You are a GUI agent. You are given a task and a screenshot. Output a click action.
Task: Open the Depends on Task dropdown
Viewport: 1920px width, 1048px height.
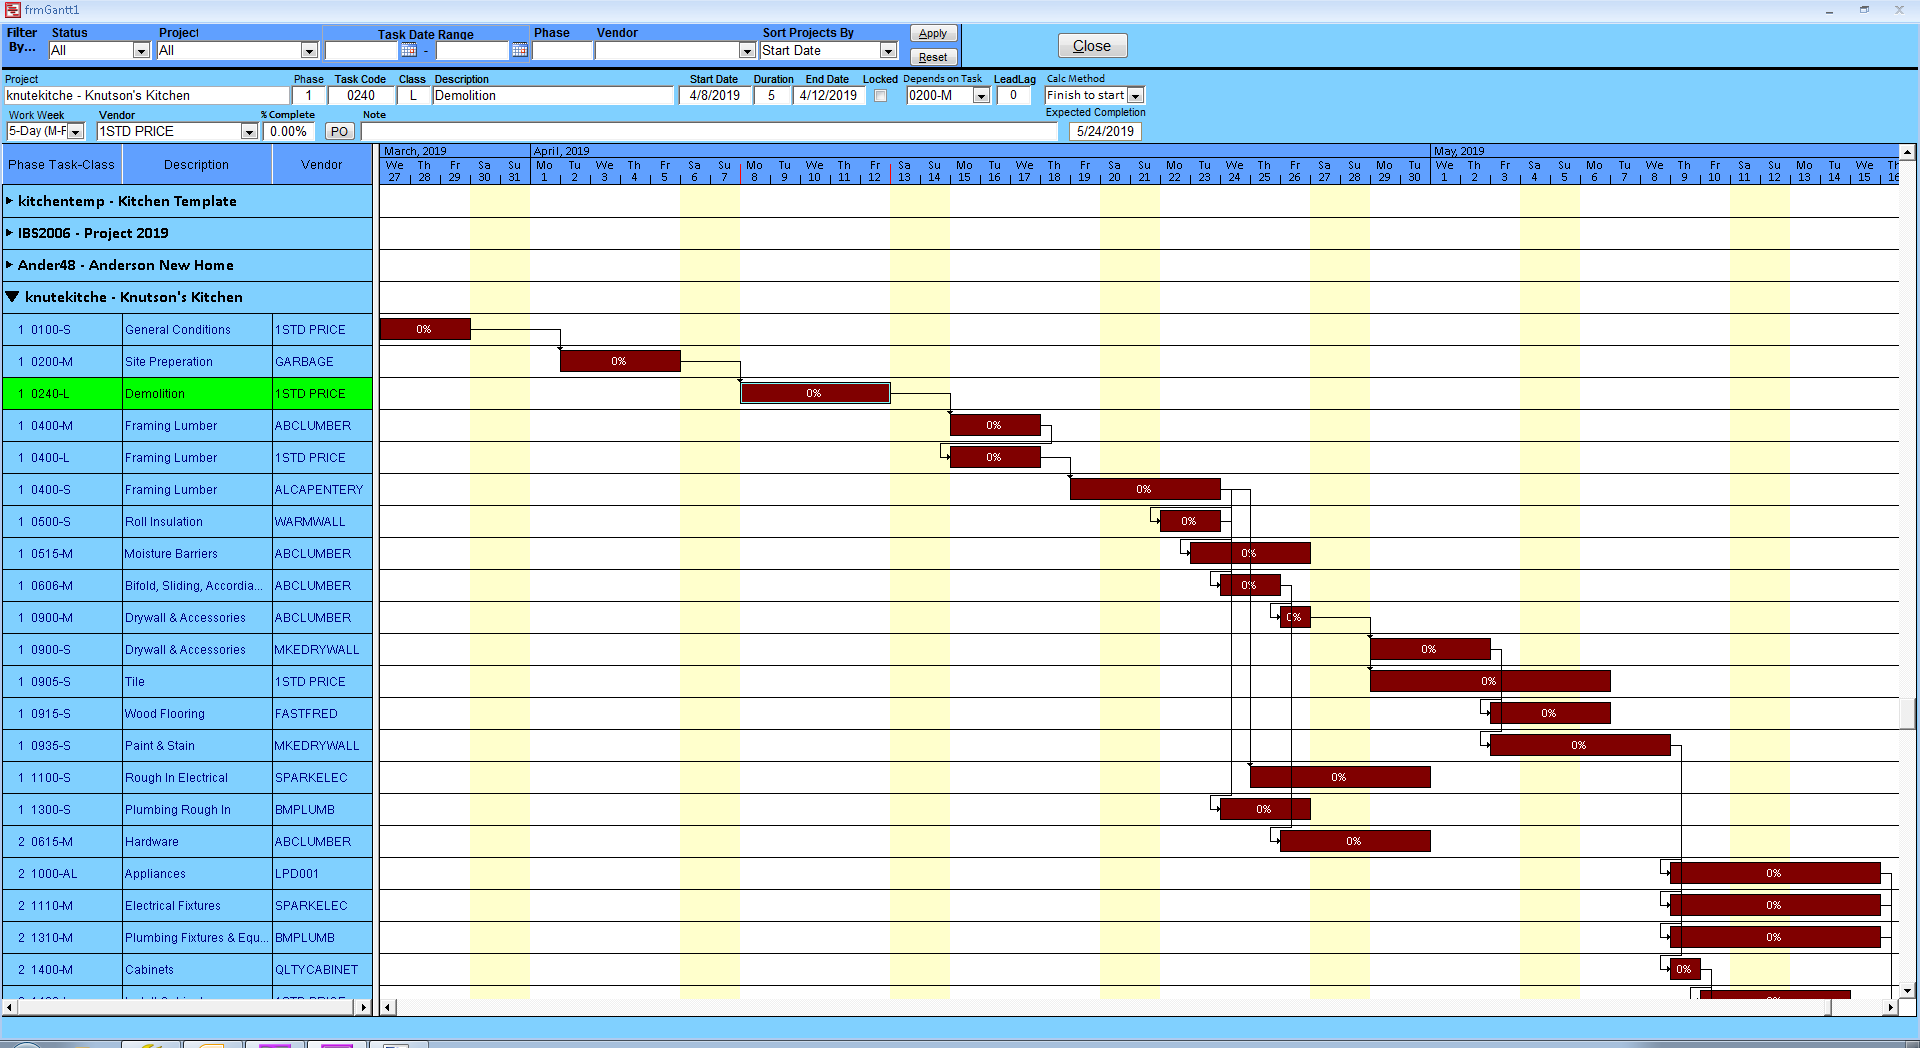click(981, 95)
